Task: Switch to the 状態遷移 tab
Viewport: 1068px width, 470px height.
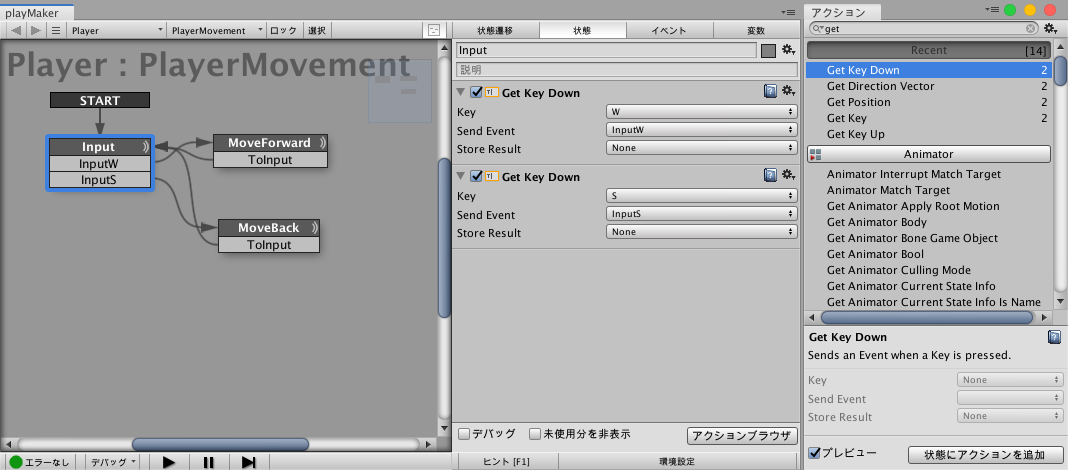Action: (x=495, y=31)
